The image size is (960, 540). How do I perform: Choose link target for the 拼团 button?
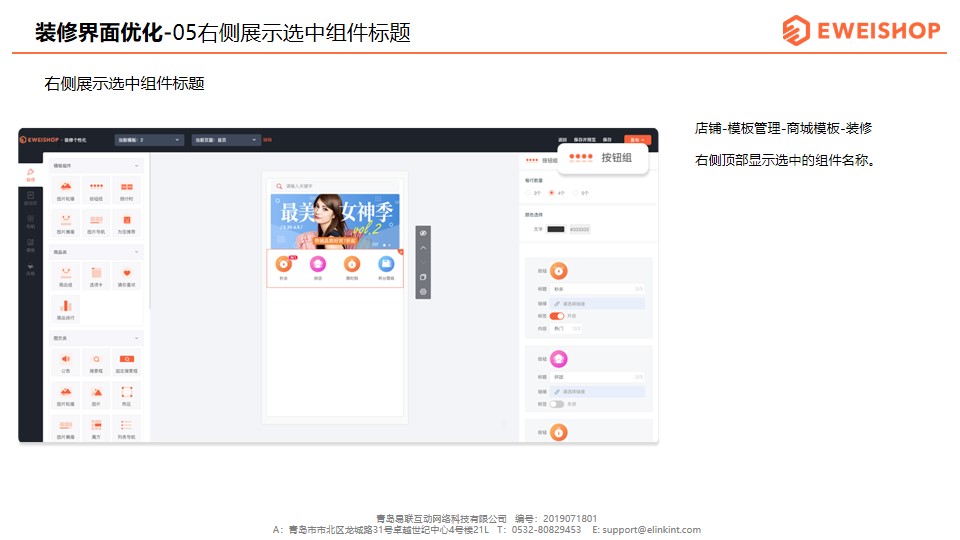pos(597,391)
